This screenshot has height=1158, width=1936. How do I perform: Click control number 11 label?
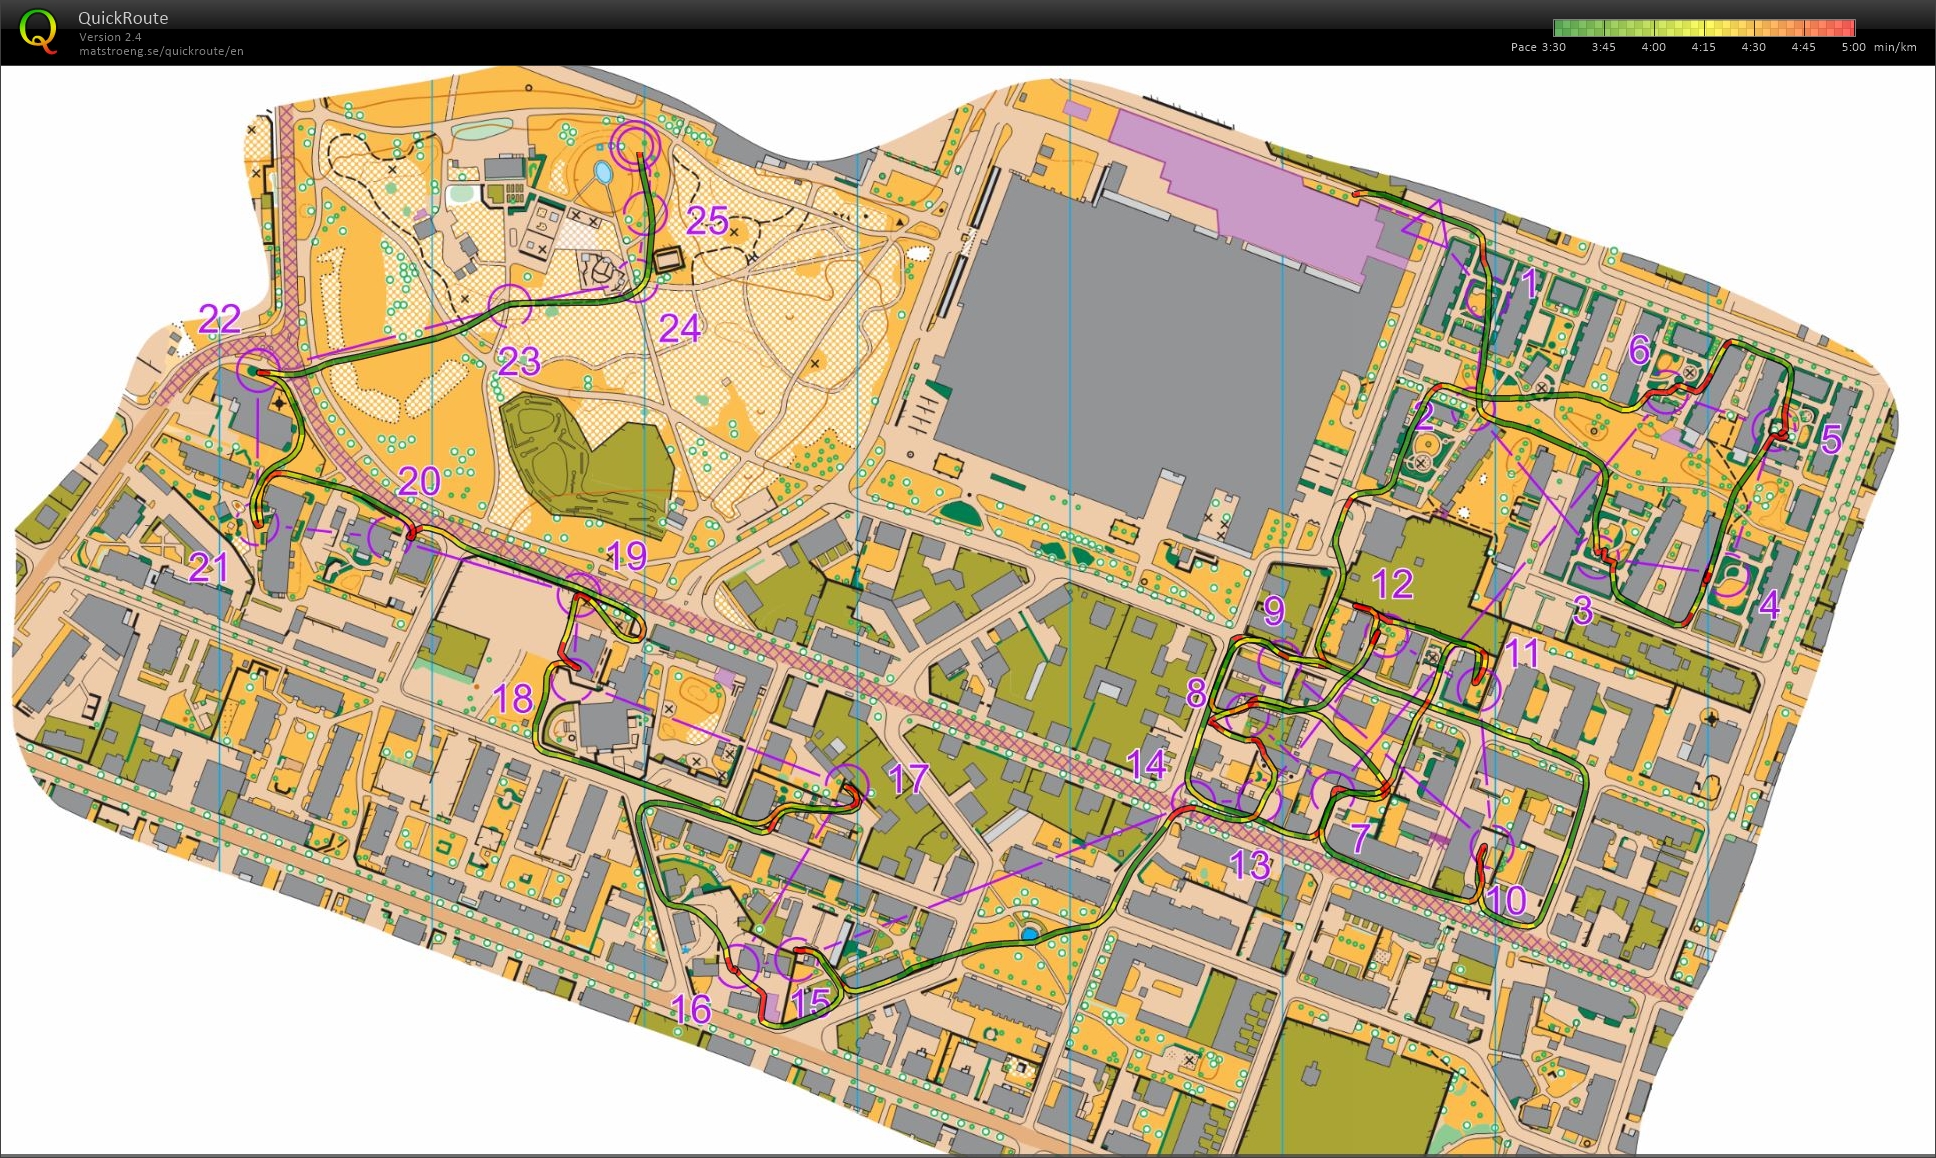1522,653
